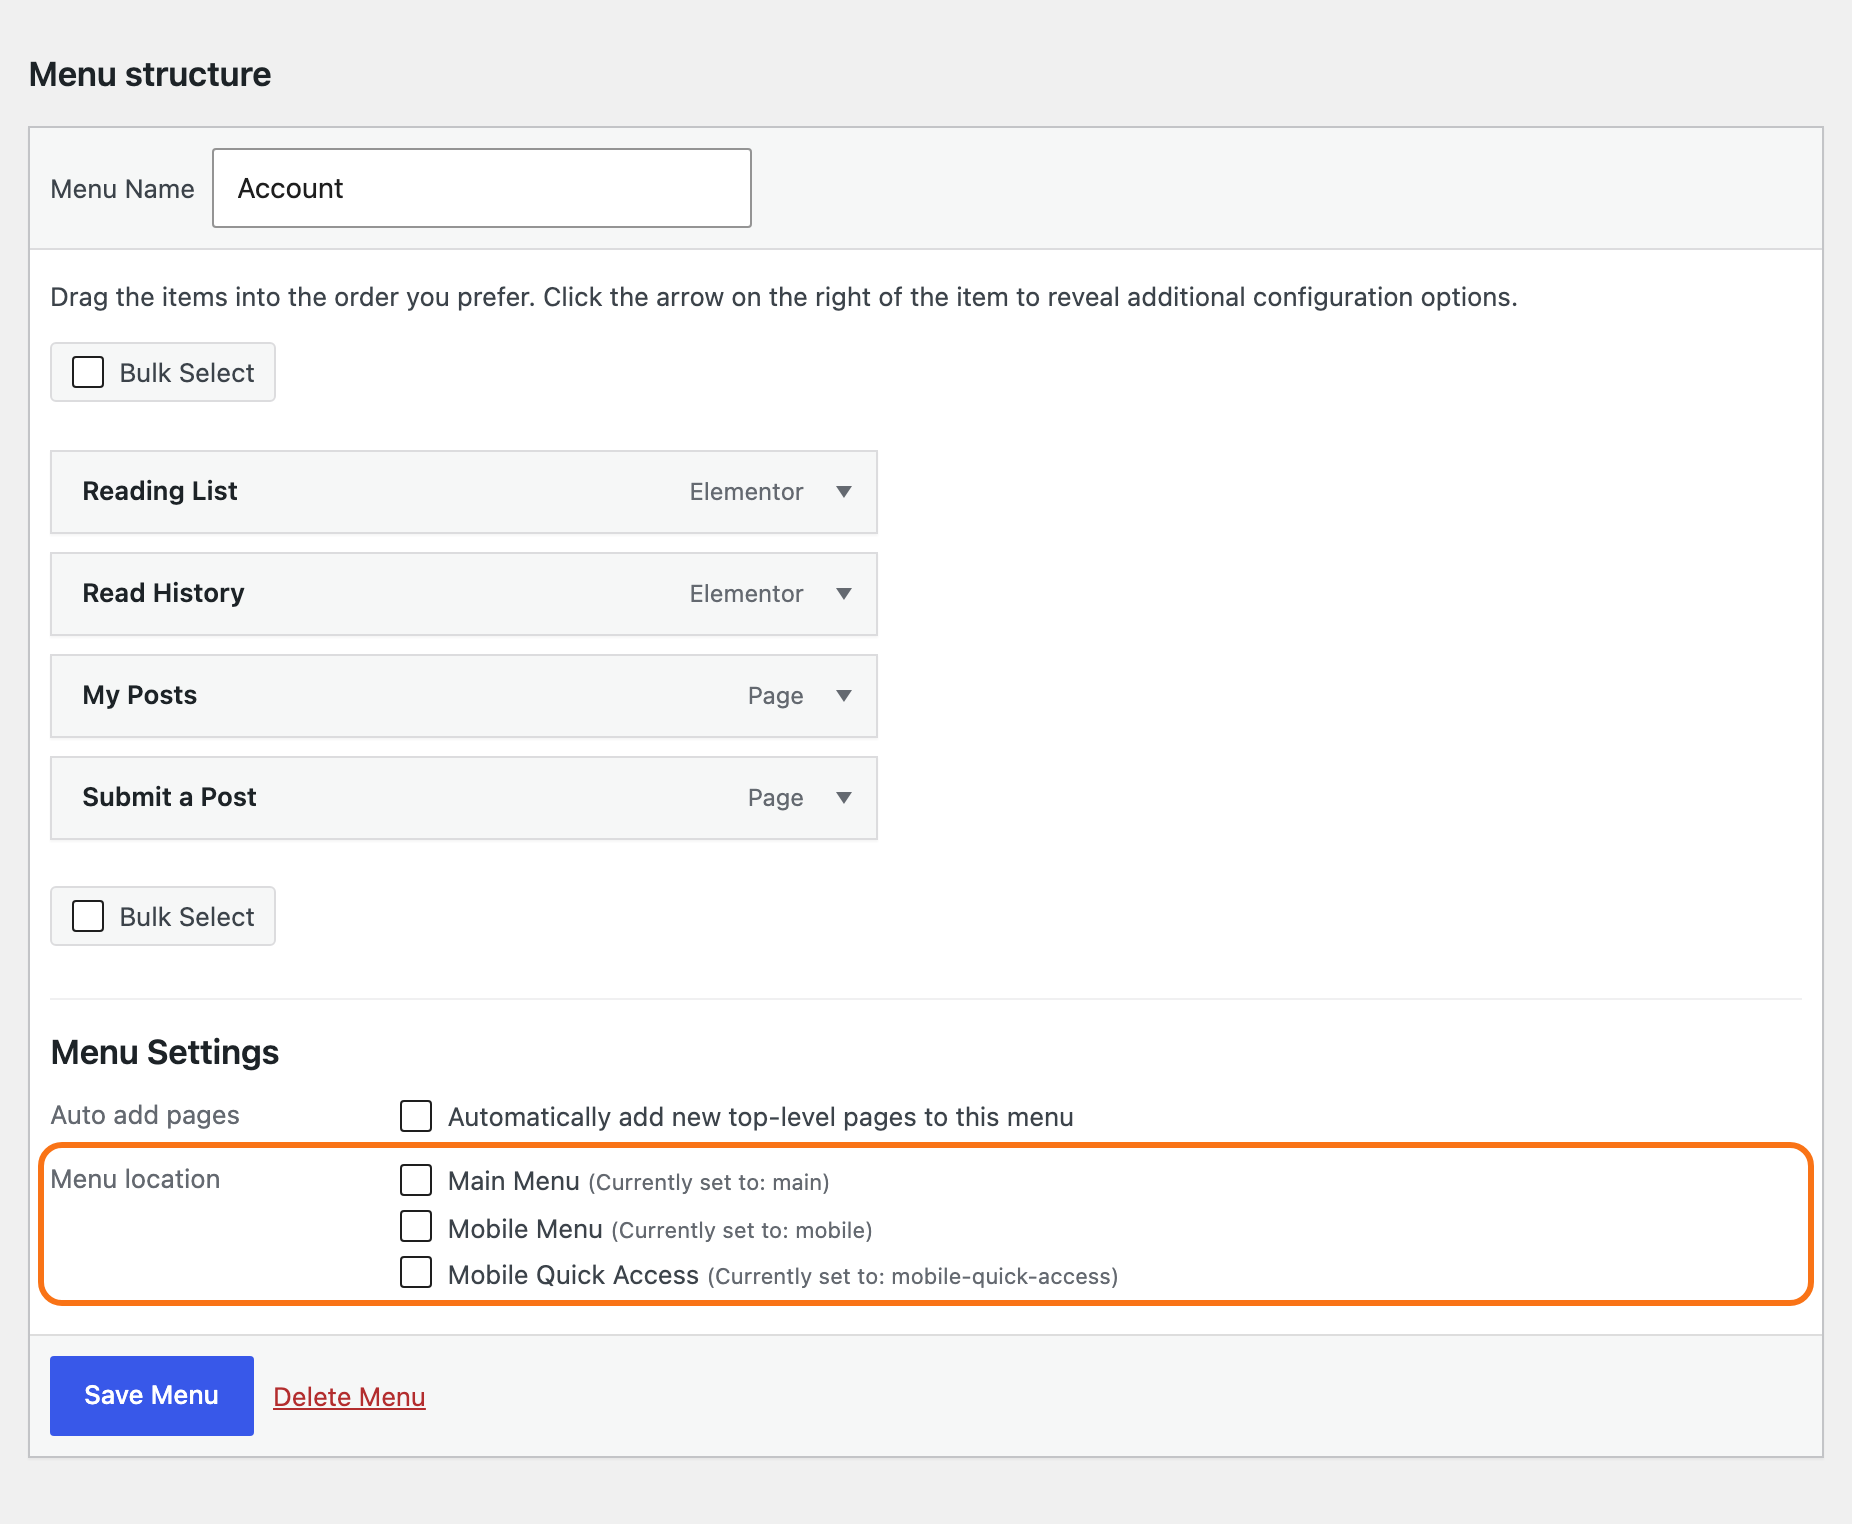Expand the My Posts item arrow
This screenshot has height=1524, width=1852.
pyautogui.click(x=844, y=696)
